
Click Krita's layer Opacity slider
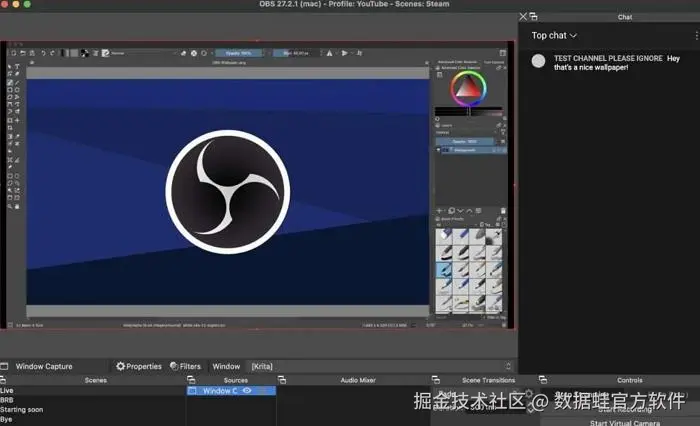[x=465, y=141]
